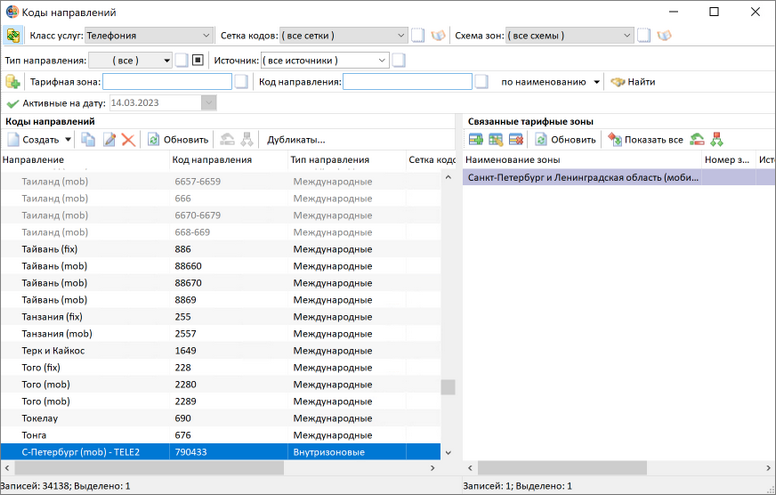The height and width of the screenshot is (495, 776).
Task: Click the code 6657-6659 cell
Action: point(229,182)
